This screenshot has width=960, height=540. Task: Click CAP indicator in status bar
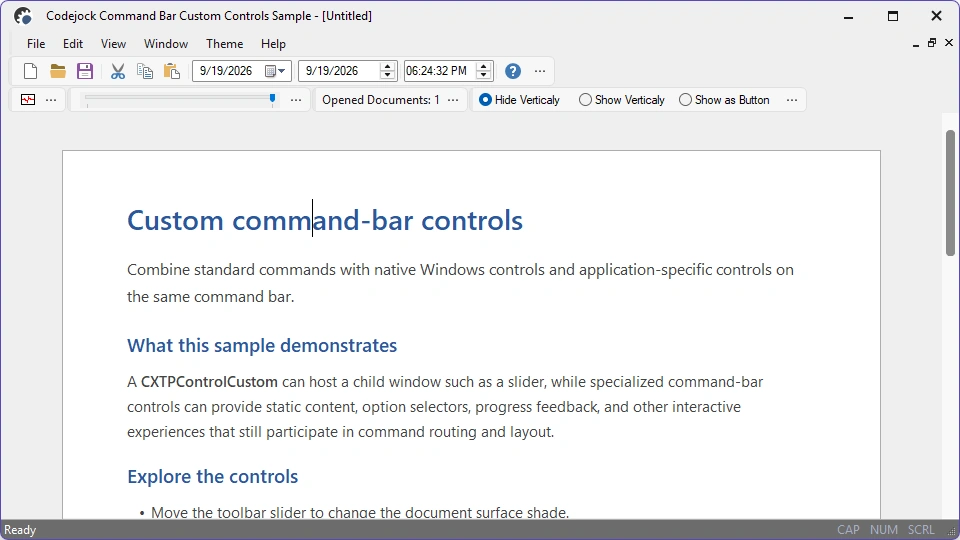point(849,530)
